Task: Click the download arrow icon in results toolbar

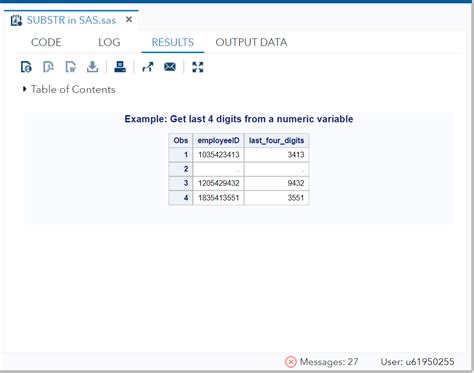Action: 92,67
